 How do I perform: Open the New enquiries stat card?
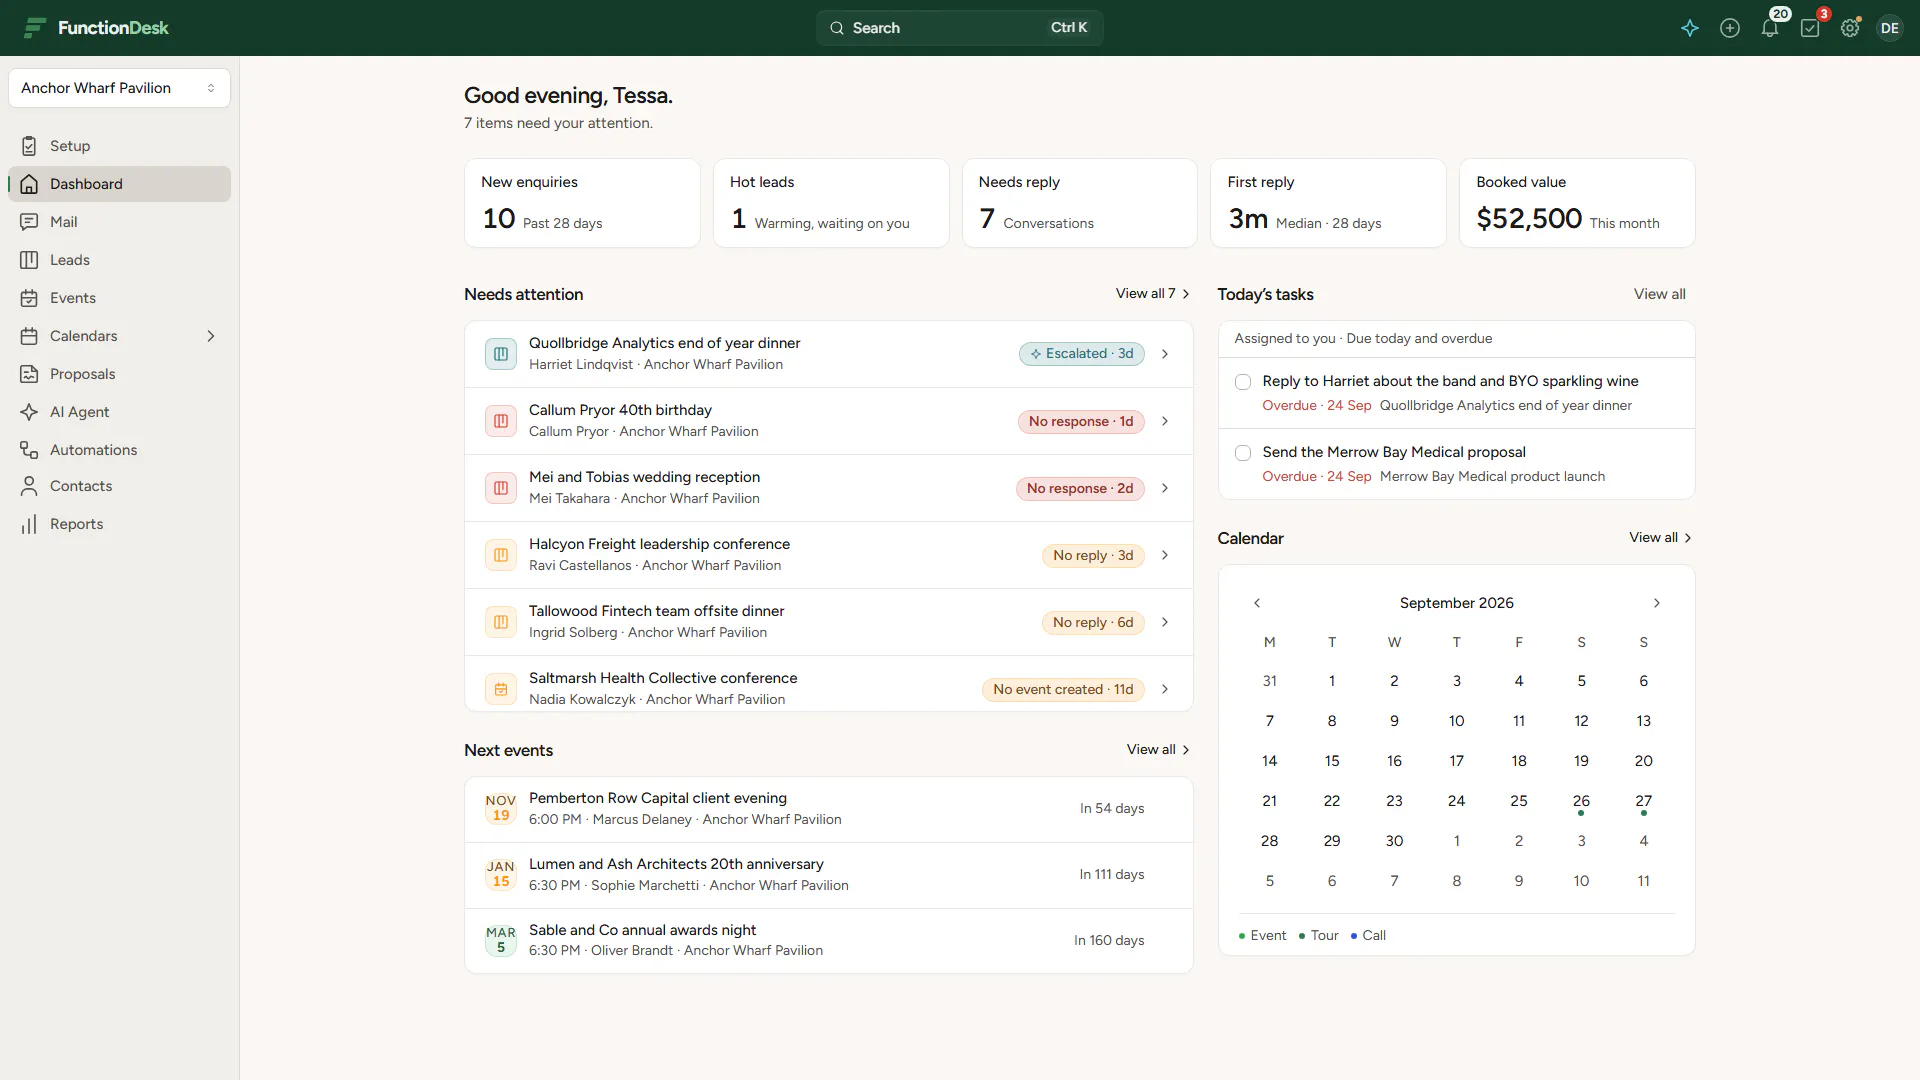(x=582, y=203)
